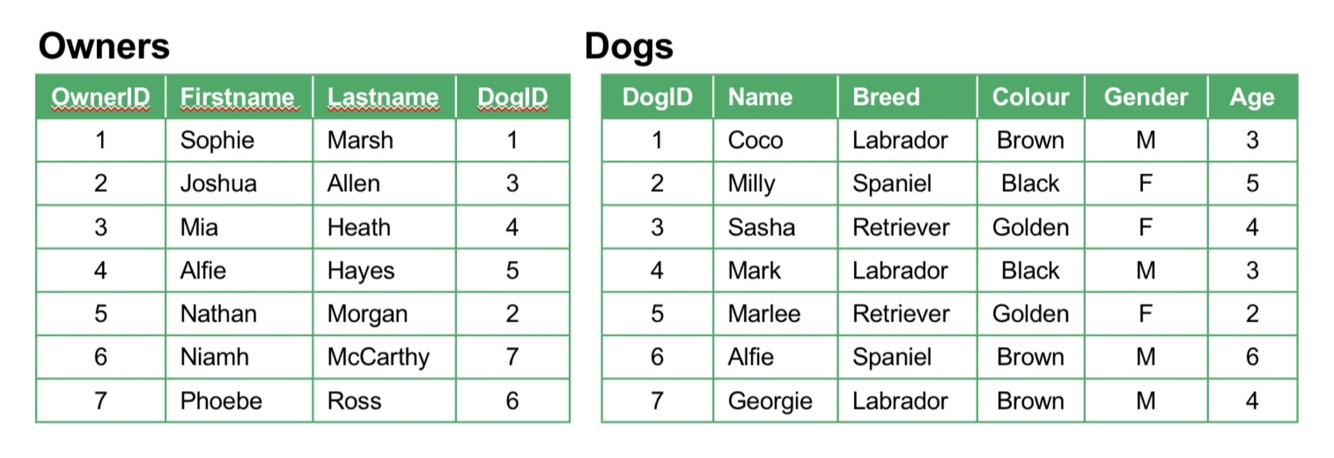Screen dimensions: 1334x458
Task: Select the Firstname header in Owners table
Action: coord(238,97)
